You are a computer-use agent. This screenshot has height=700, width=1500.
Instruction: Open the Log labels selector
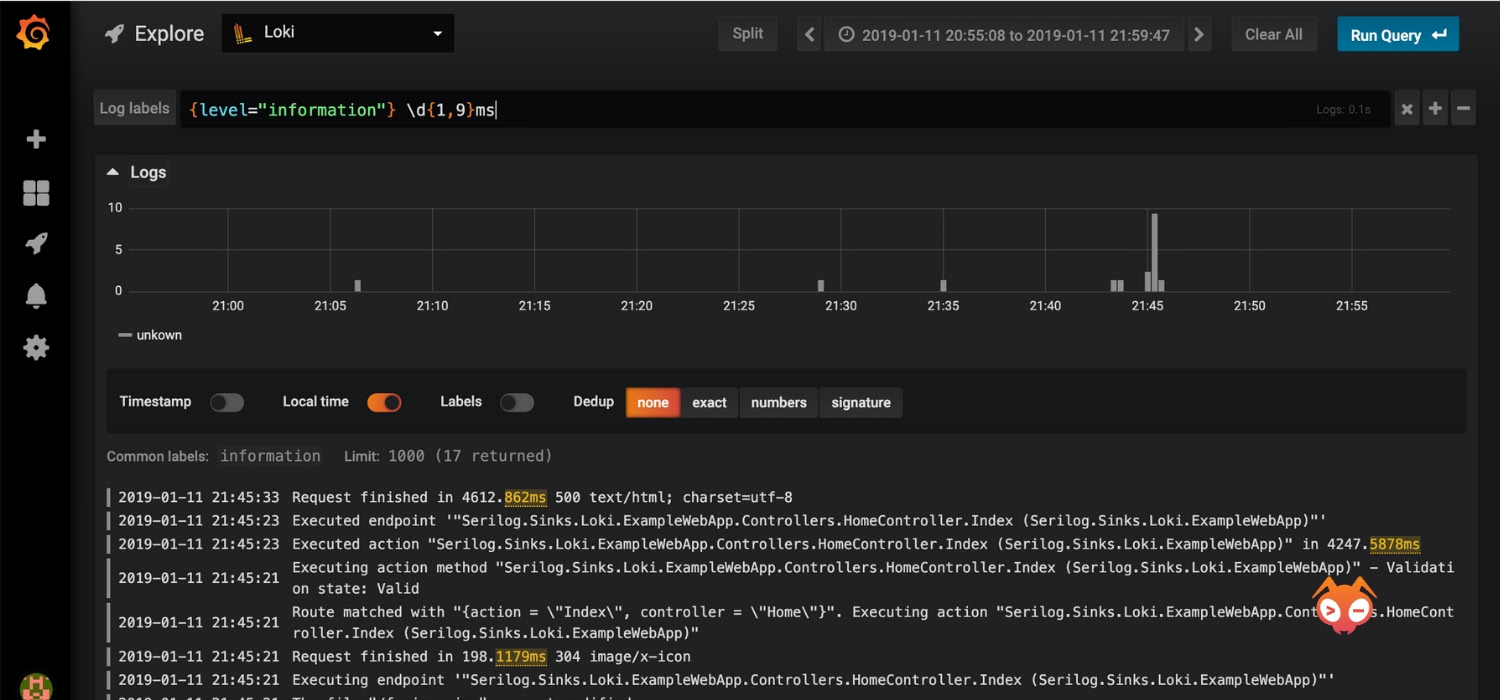(x=134, y=108)
